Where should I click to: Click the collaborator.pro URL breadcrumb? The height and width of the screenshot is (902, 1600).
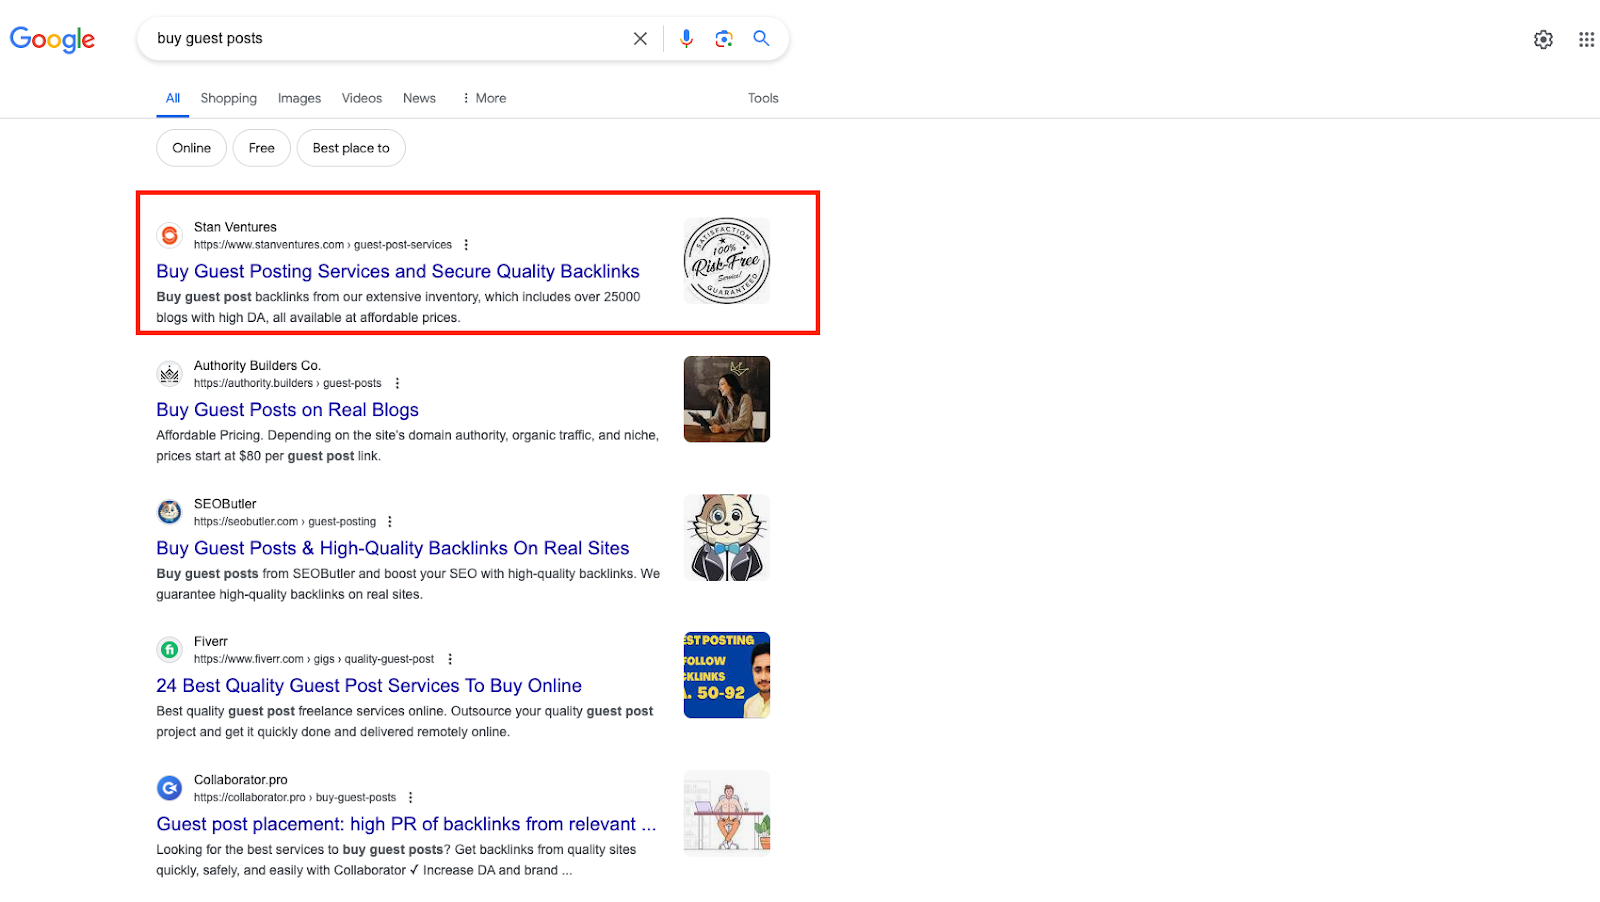295,798
